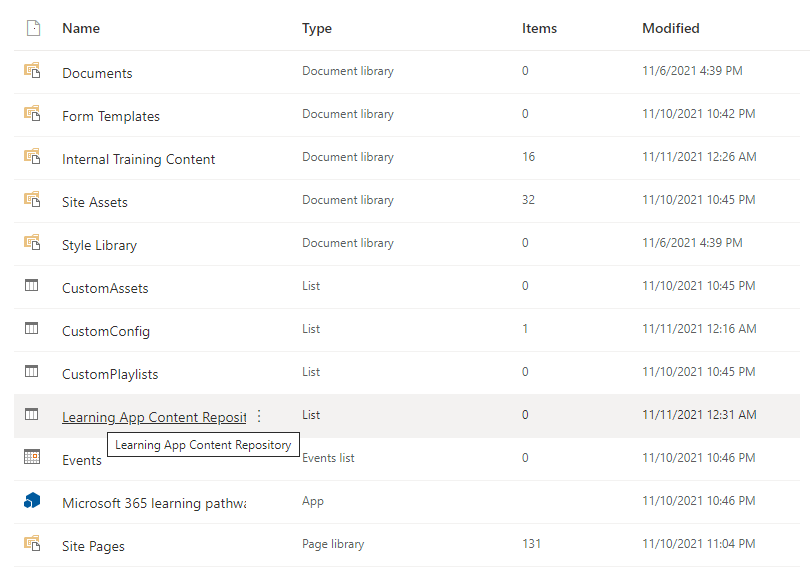Screen dimensions: 810x579
Task: Click the Microsoft 365 learning pathways app icon
Action: 32,500
